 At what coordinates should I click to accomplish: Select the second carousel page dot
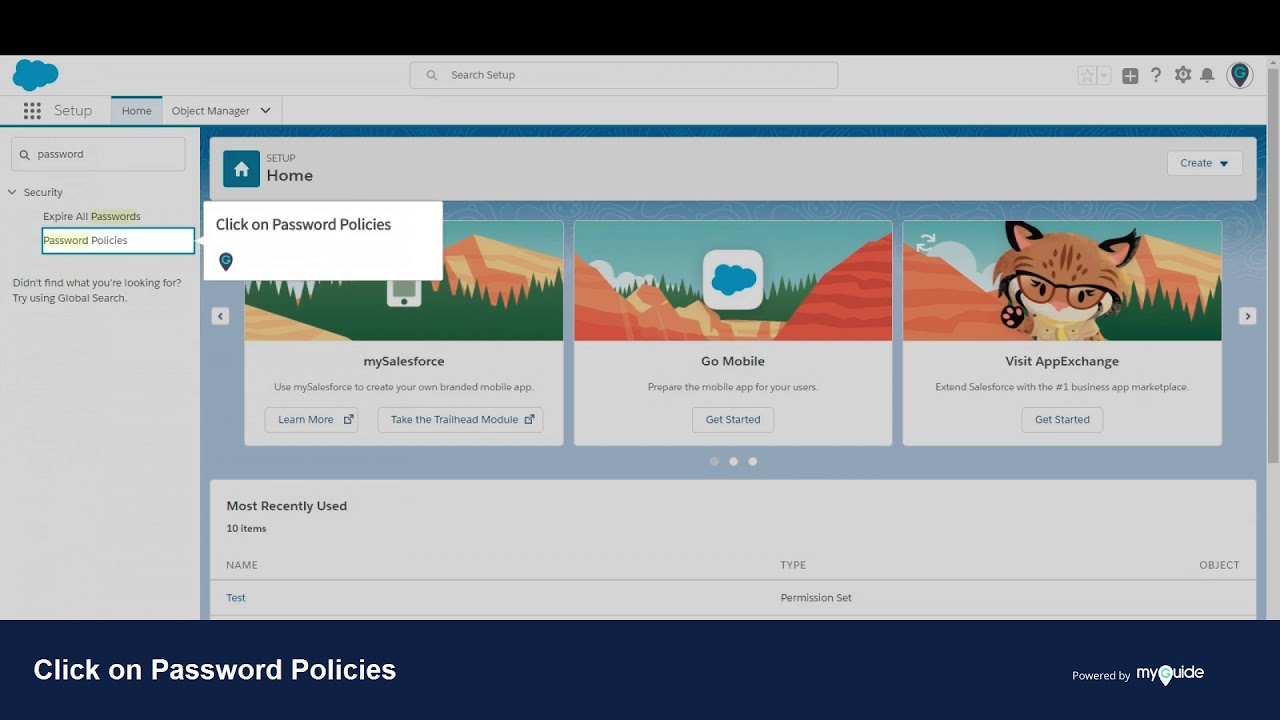pyautogui.click(x=733, y=461)
